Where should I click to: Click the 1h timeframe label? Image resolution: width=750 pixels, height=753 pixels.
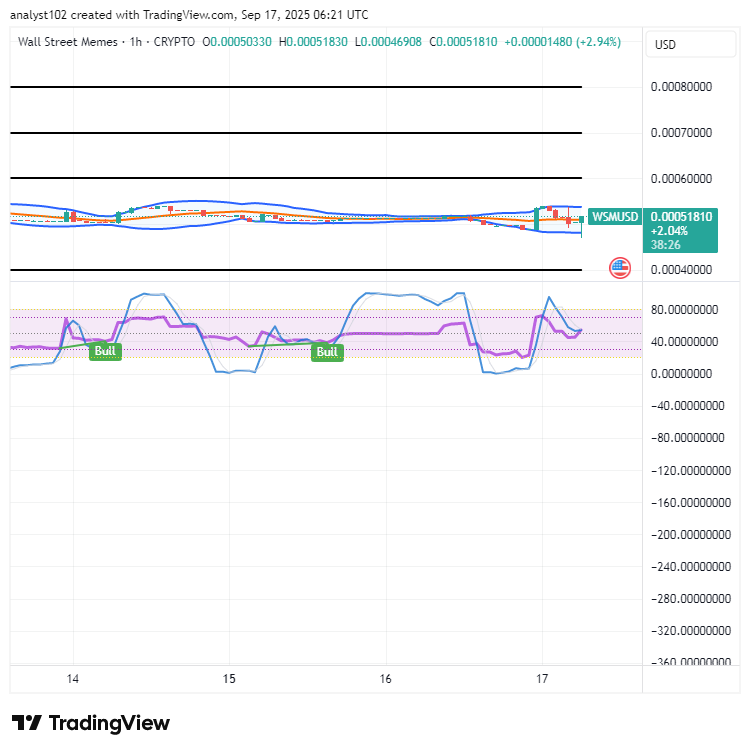point(136,42)
